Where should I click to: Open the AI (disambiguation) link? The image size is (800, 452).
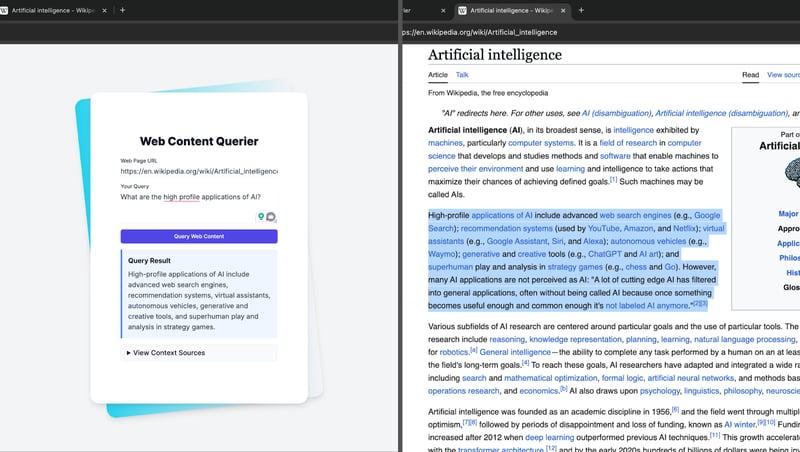pyautogui.click(x=617, y=113)
